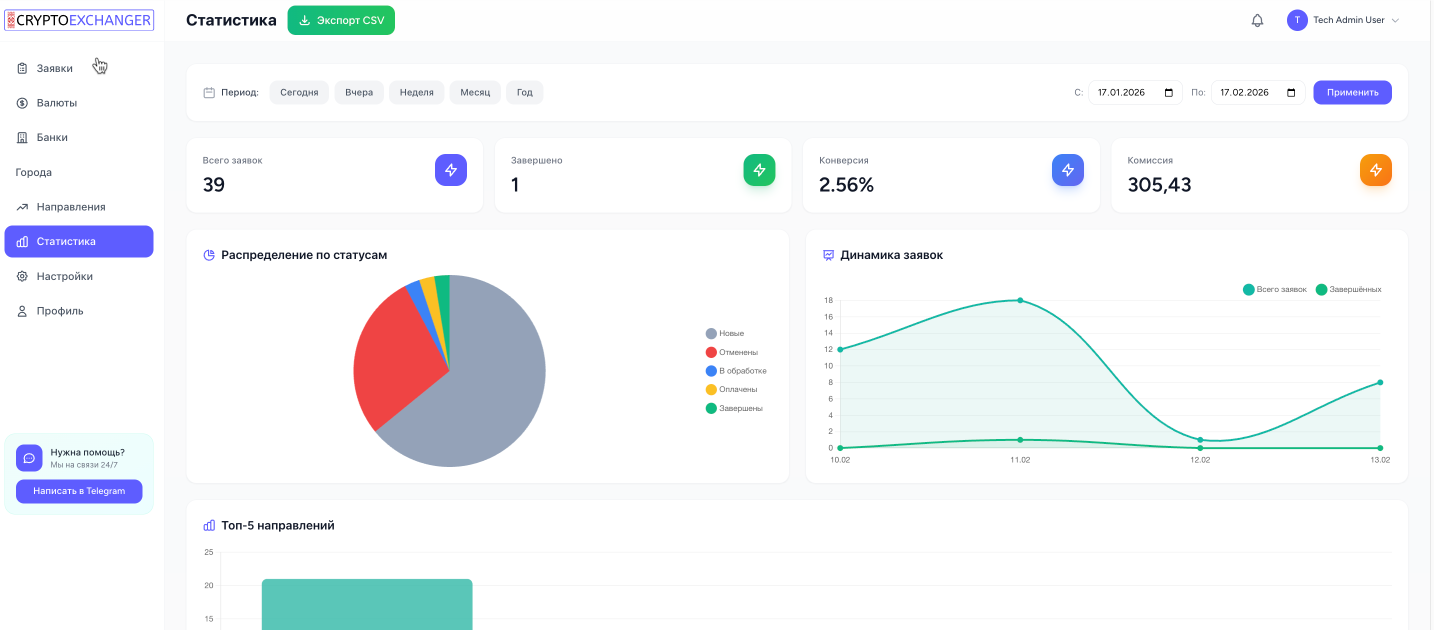Click the chat bubble help icon
1434x630 pixels.
click(29, 458)
